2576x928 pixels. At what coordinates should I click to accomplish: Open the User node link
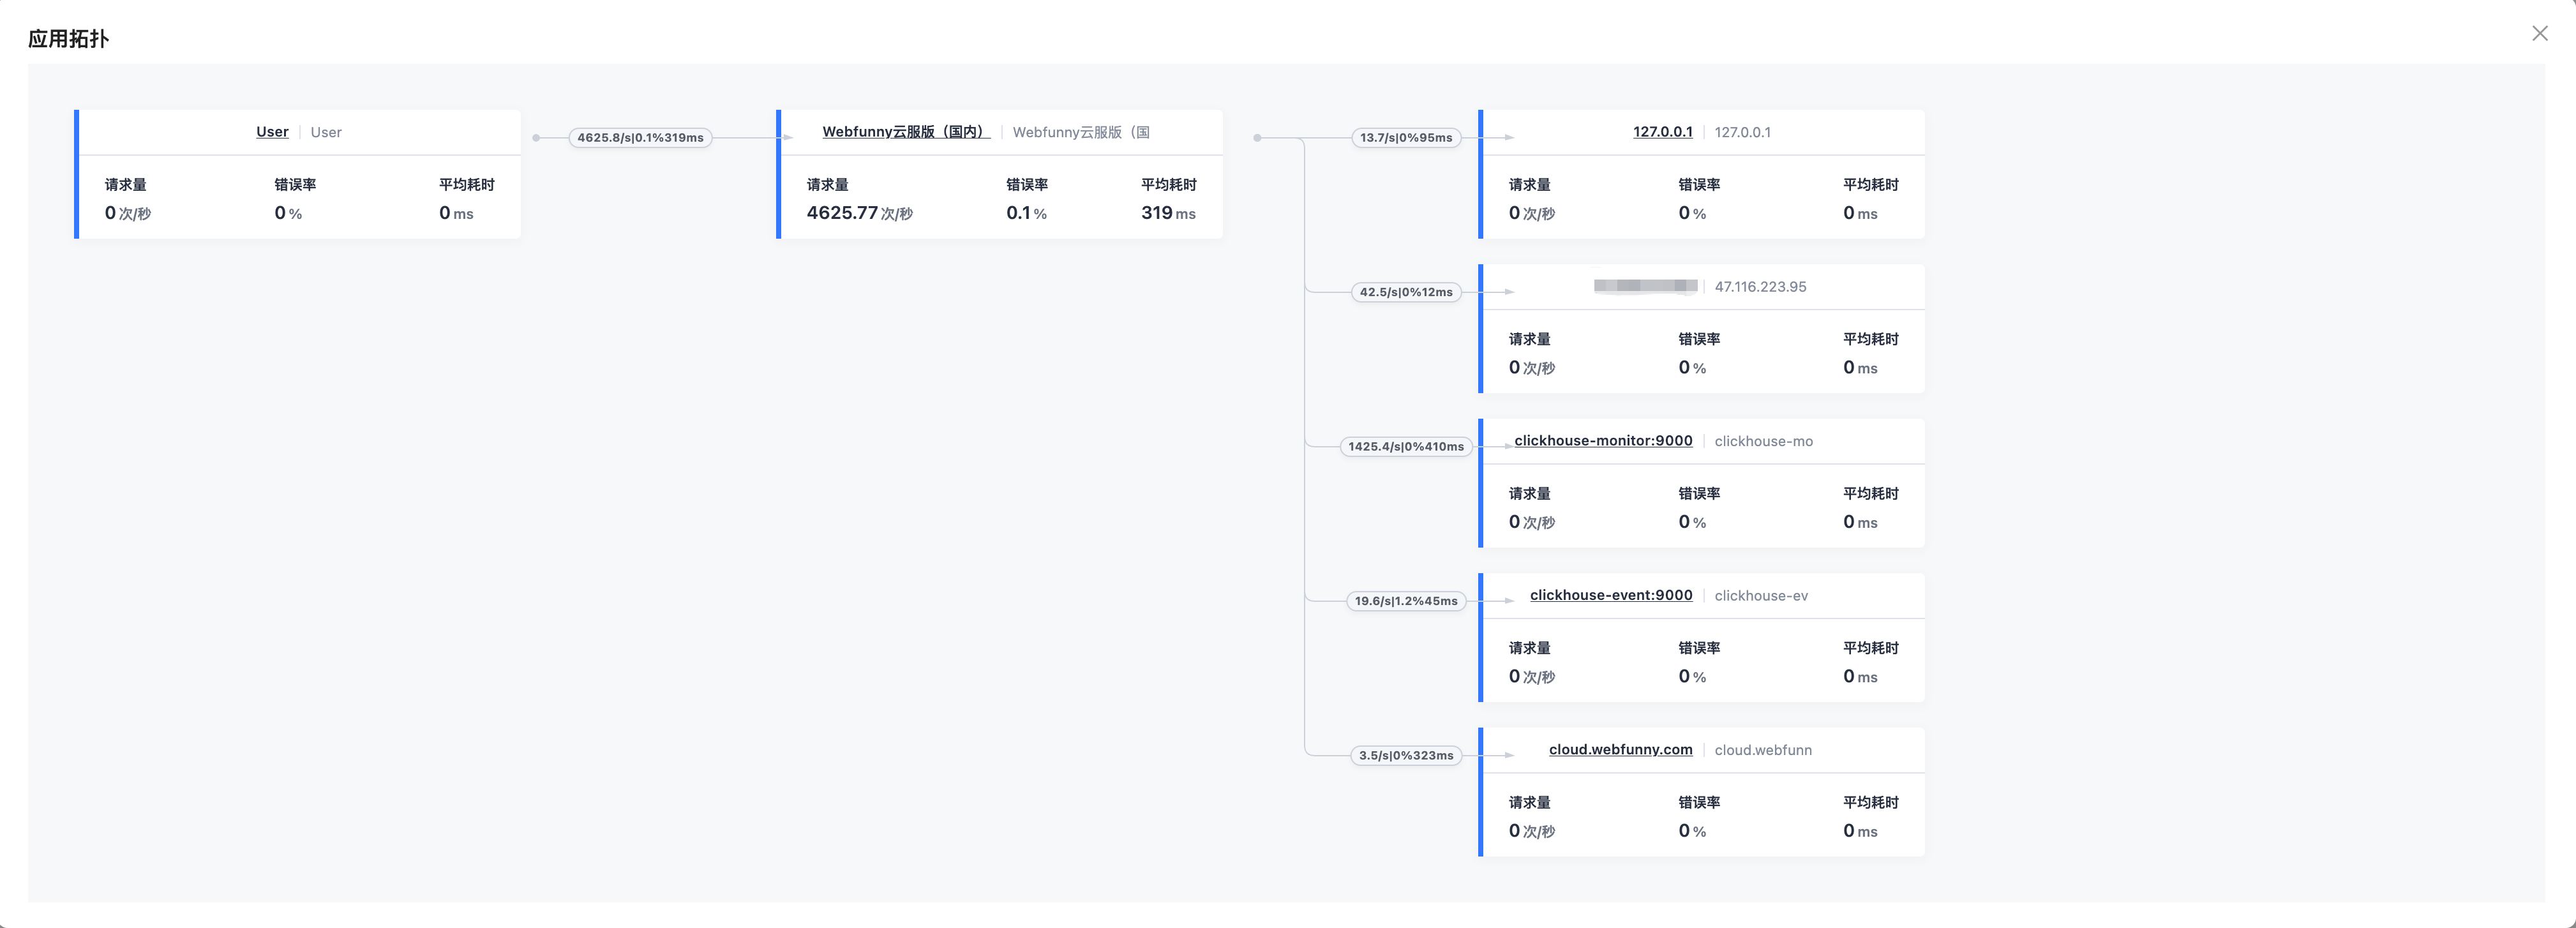(272, 132)
